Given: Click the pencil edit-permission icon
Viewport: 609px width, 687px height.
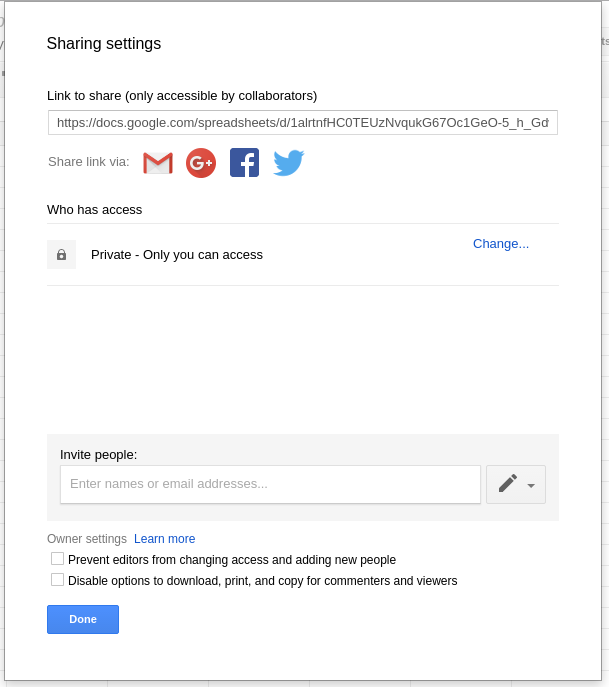Looking at the screenshot, I should point(508,484).
